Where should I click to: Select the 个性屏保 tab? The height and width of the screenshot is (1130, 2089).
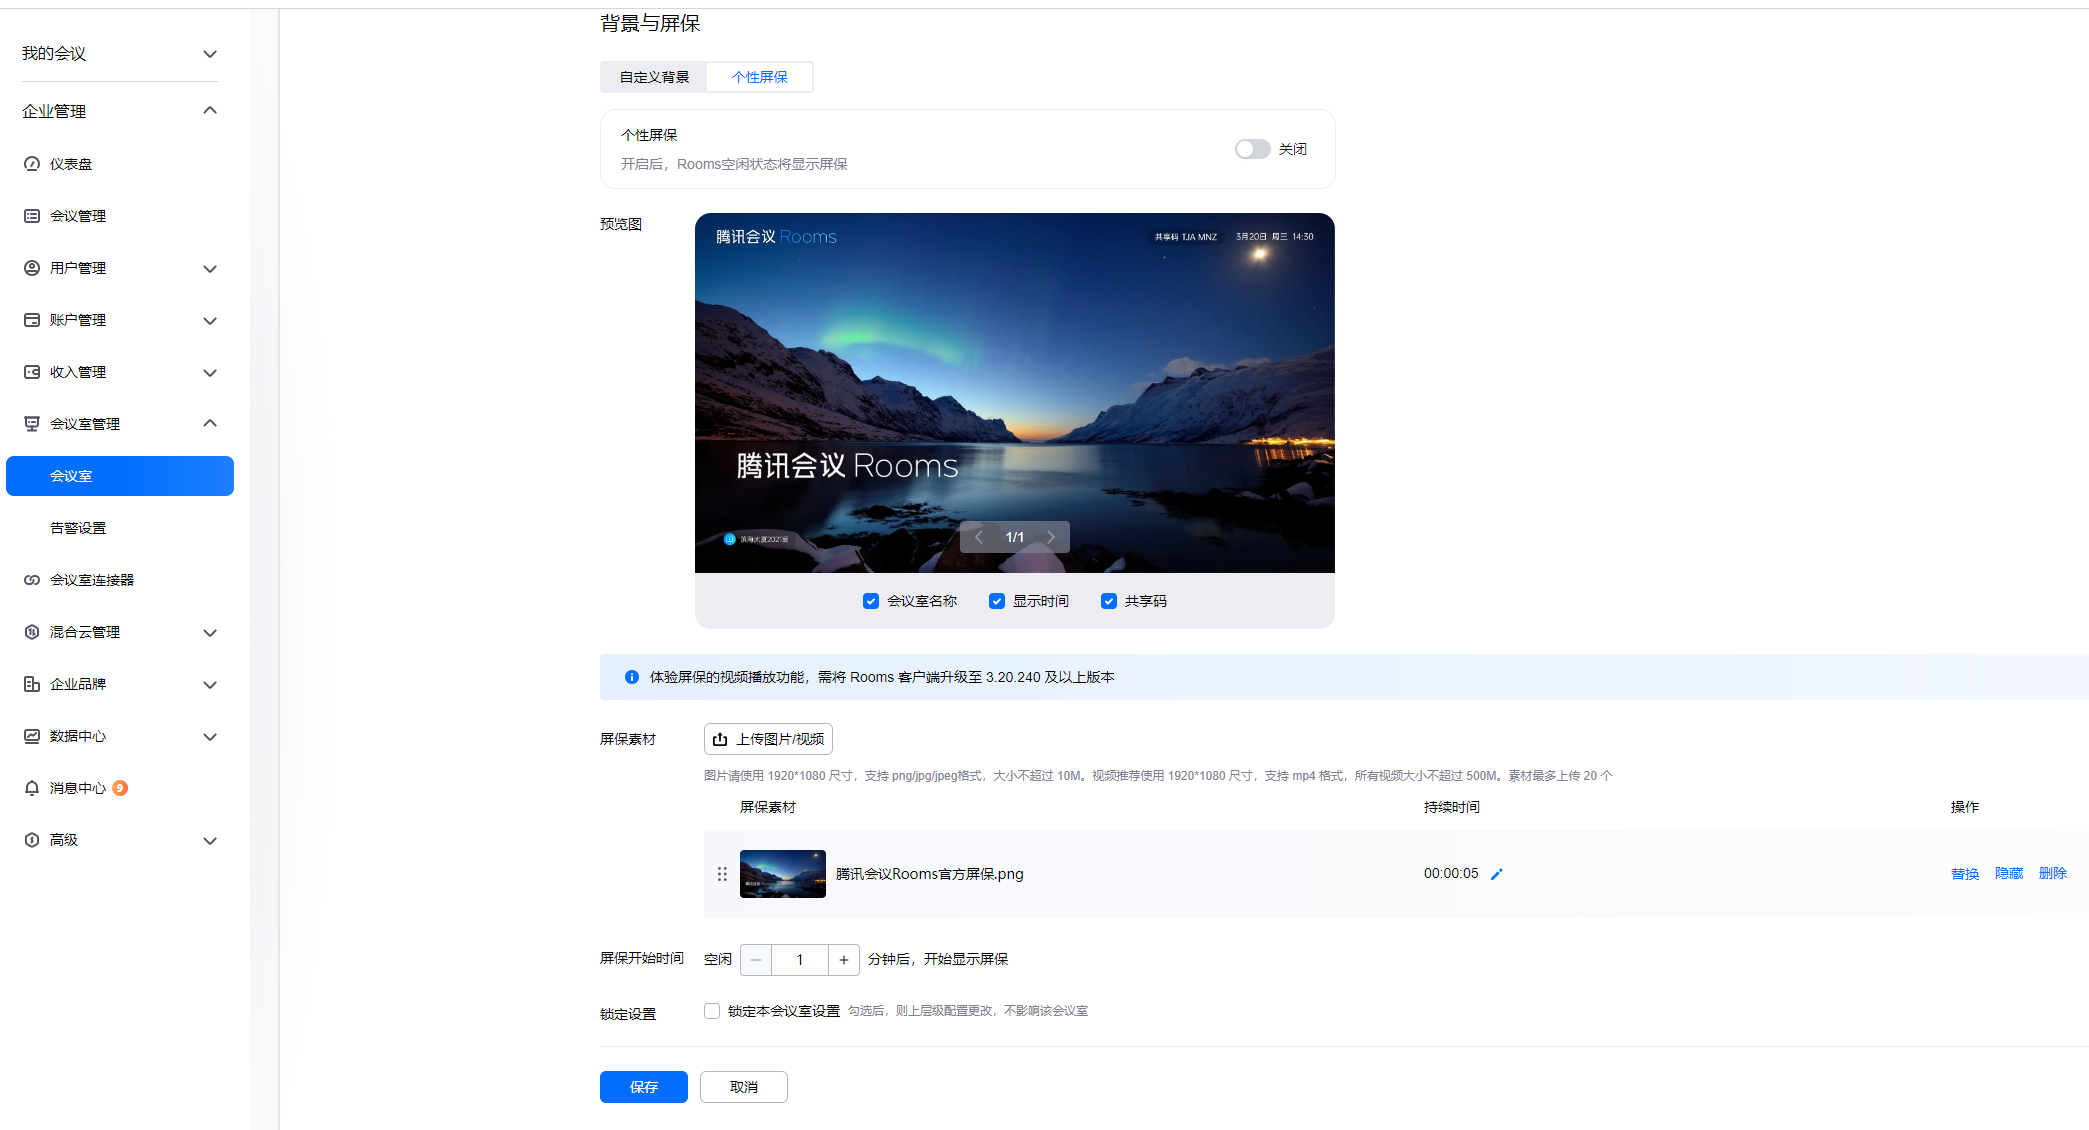coord(759,77)
